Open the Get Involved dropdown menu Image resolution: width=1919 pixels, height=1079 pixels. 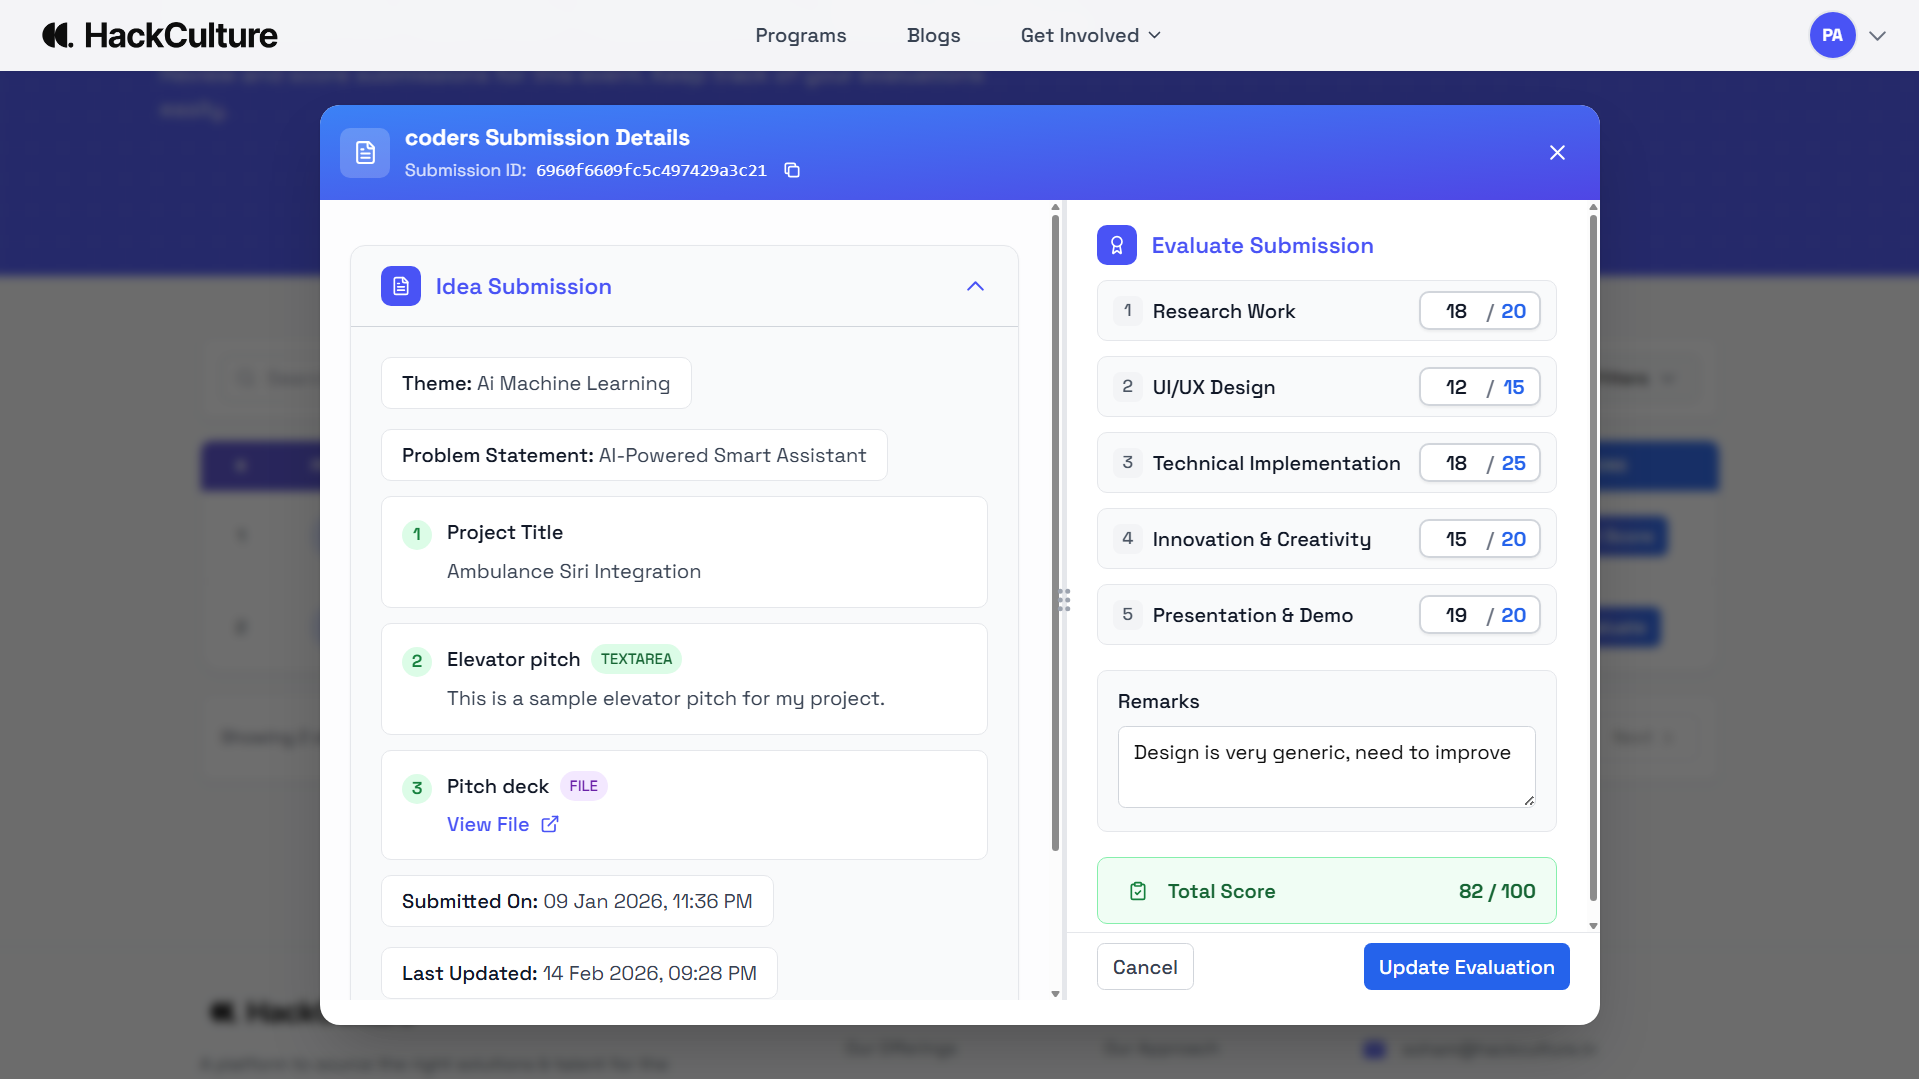click(x=1090, y=35)
